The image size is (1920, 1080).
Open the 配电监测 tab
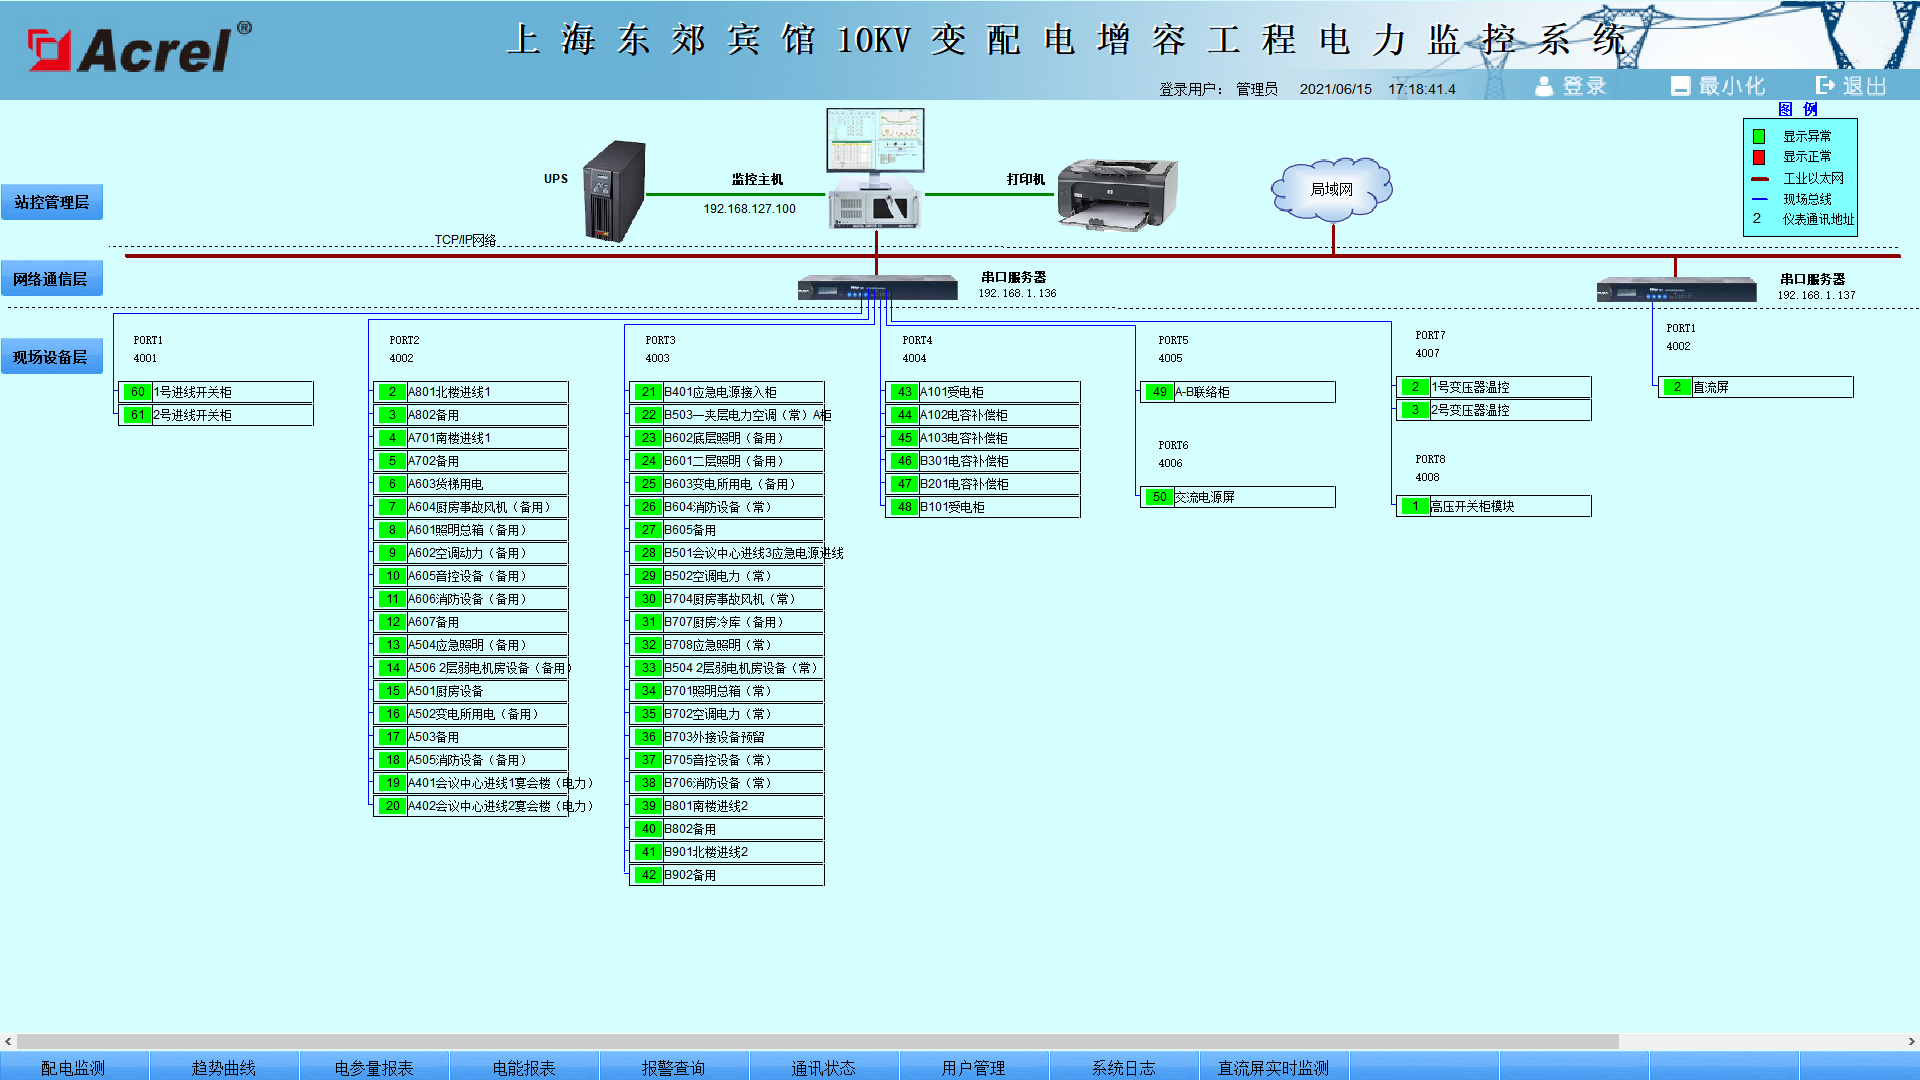point(74,1067)
